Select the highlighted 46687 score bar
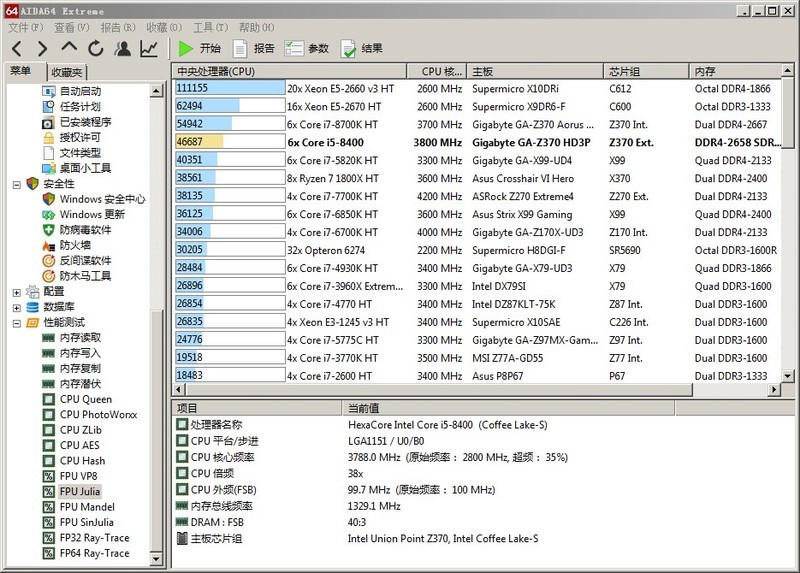This screenshot has height=573, width=800. pyautogui.click(x=230, y=142)
